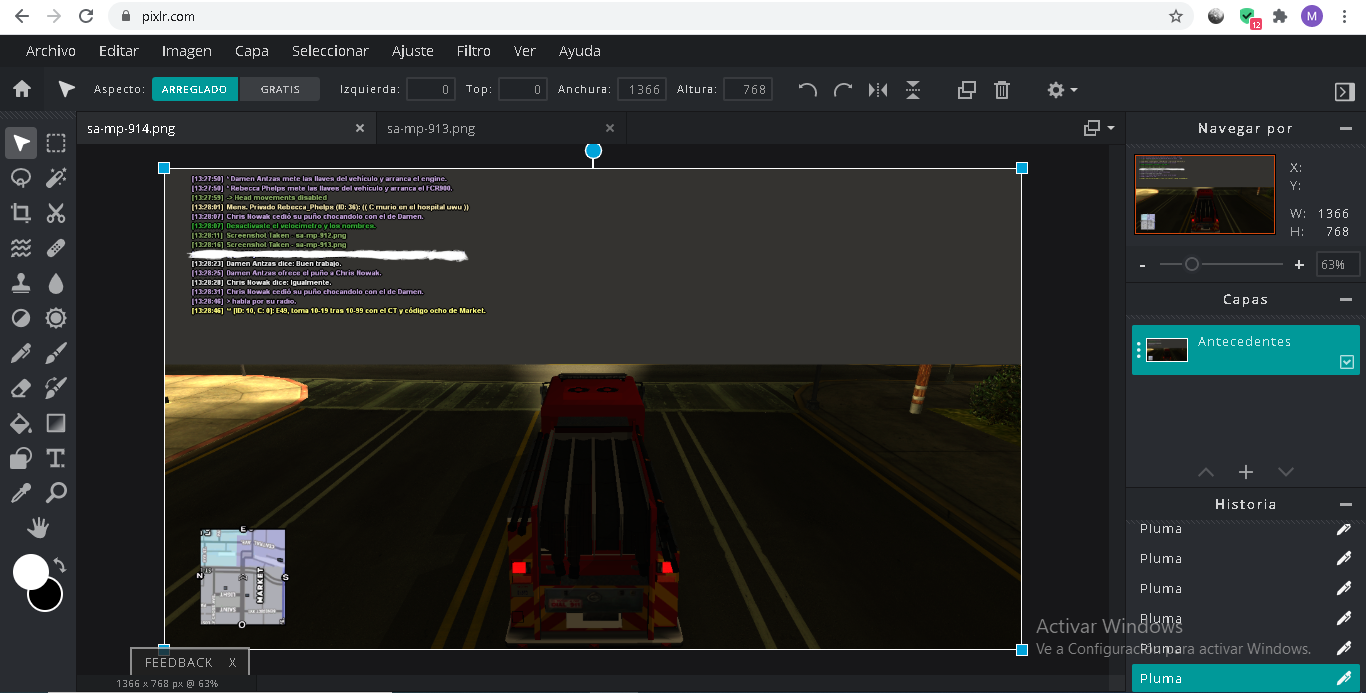Flip the layer vertically

click(913, 90)
